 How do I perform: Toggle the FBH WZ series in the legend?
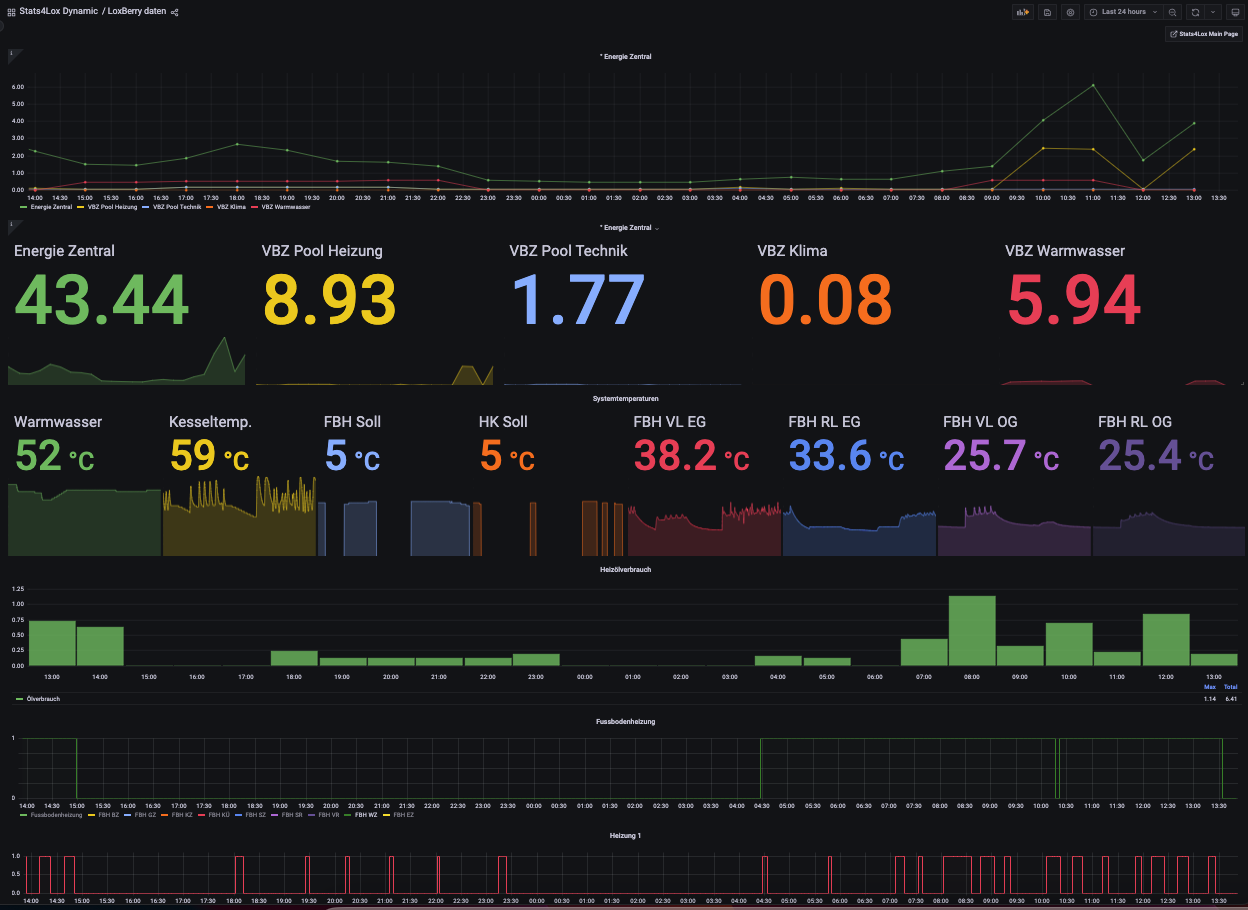click(x=364, y=815)
